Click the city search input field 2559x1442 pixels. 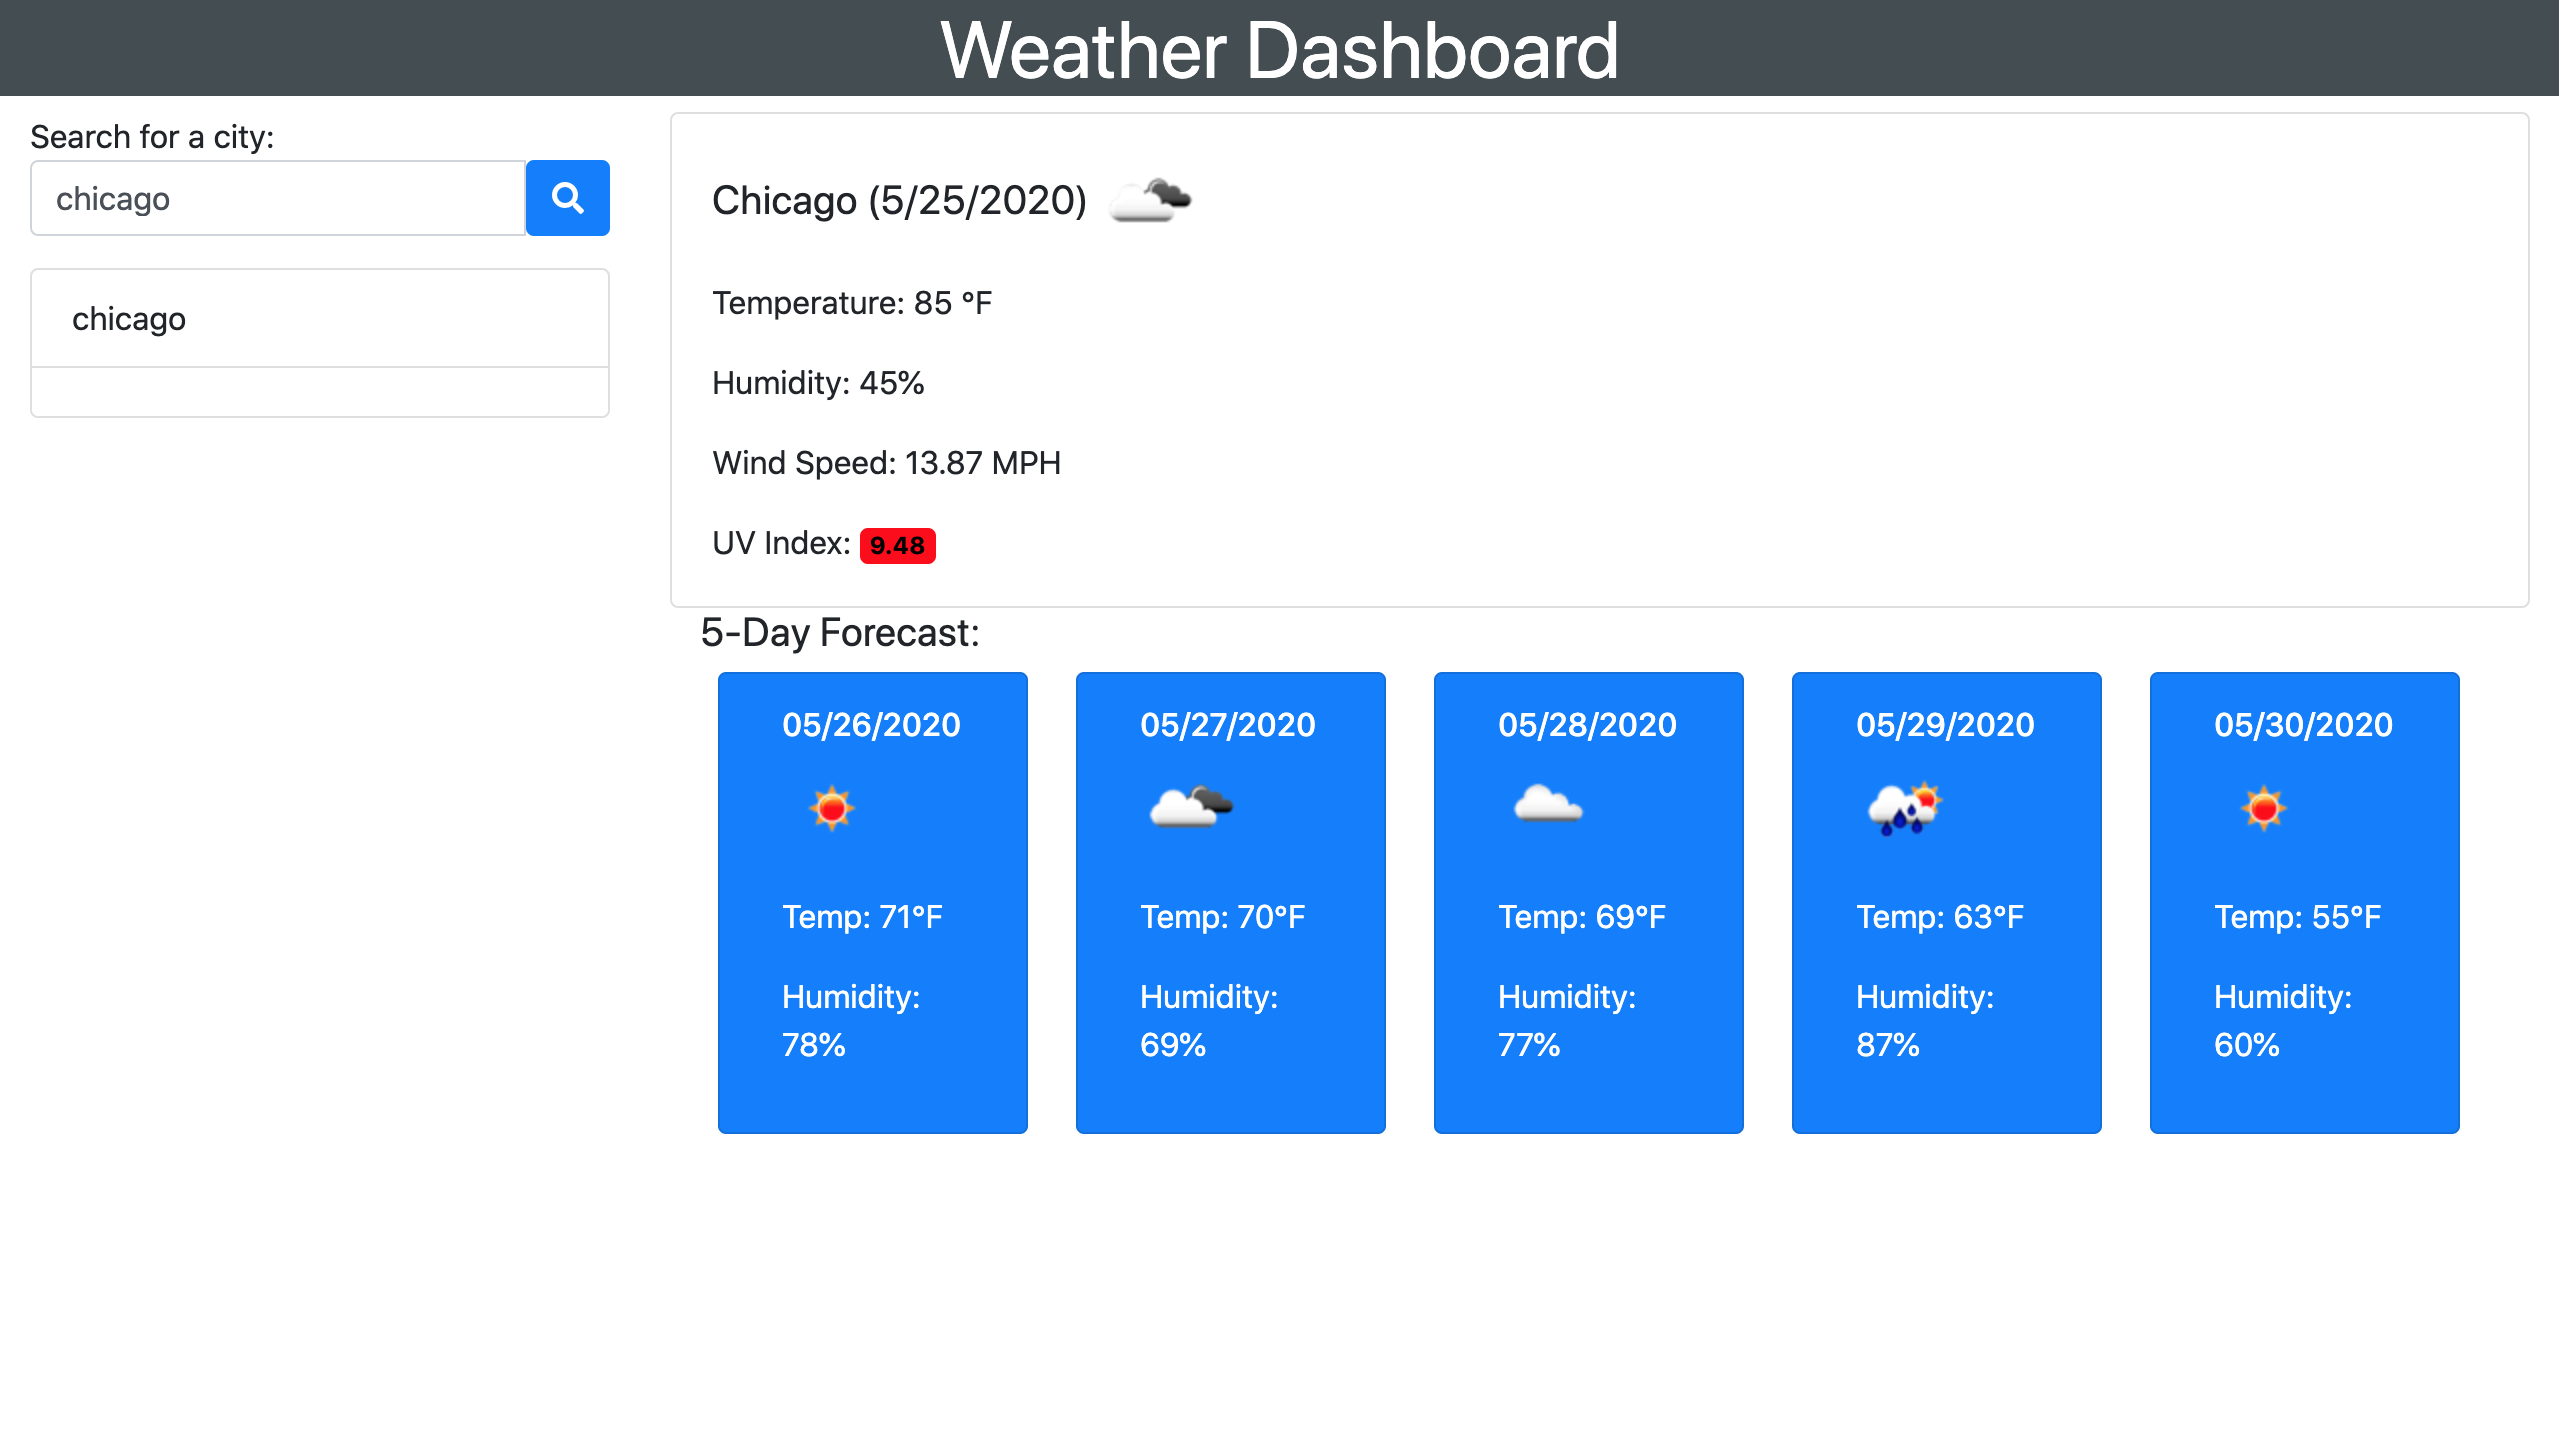(278, 198)
